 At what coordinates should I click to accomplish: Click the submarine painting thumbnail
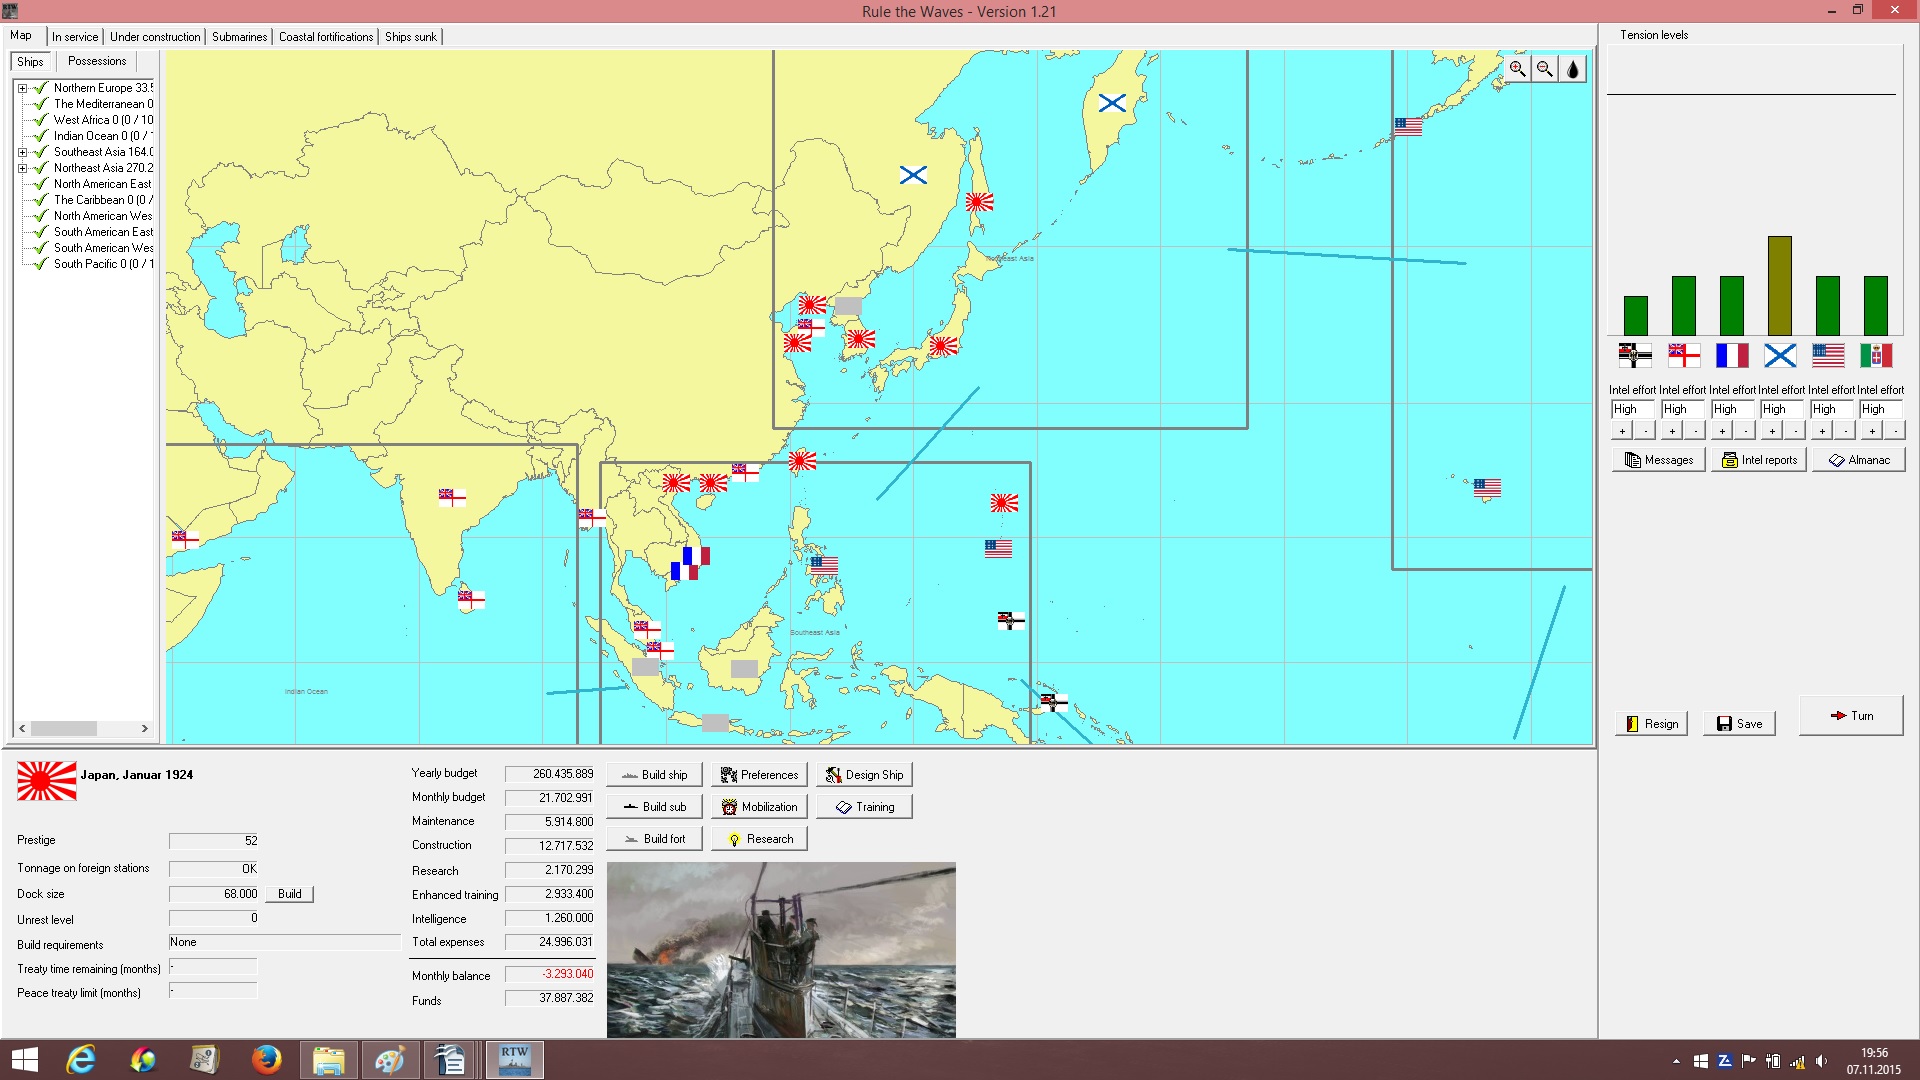pos(781,950)
